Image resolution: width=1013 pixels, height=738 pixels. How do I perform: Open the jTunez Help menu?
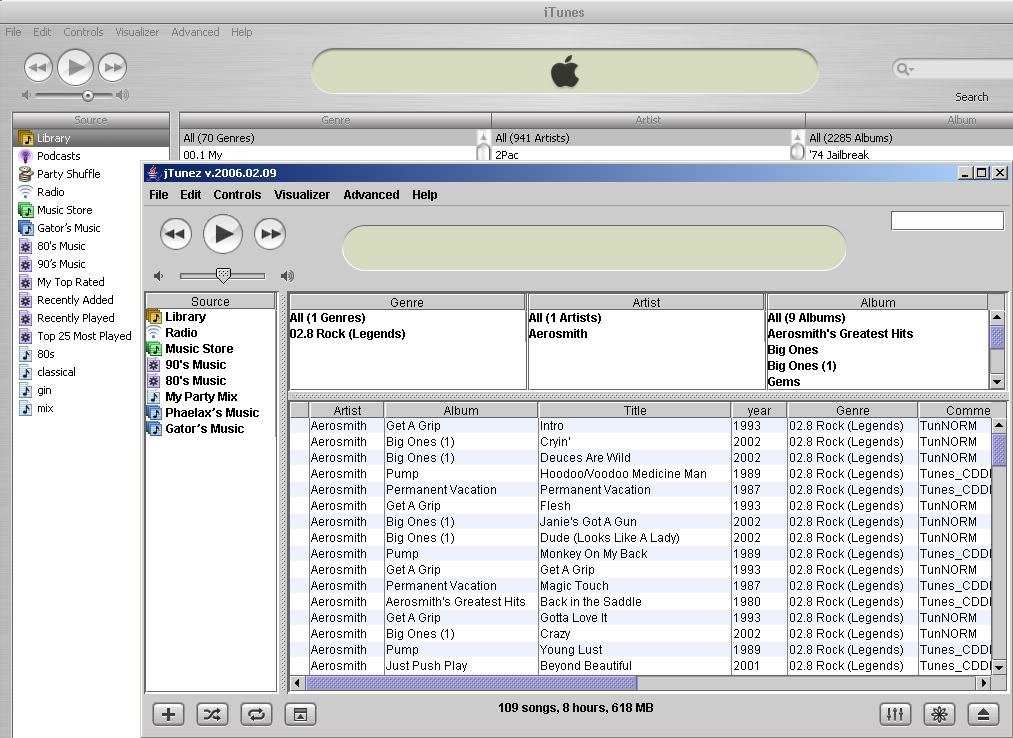pos(424,195)
